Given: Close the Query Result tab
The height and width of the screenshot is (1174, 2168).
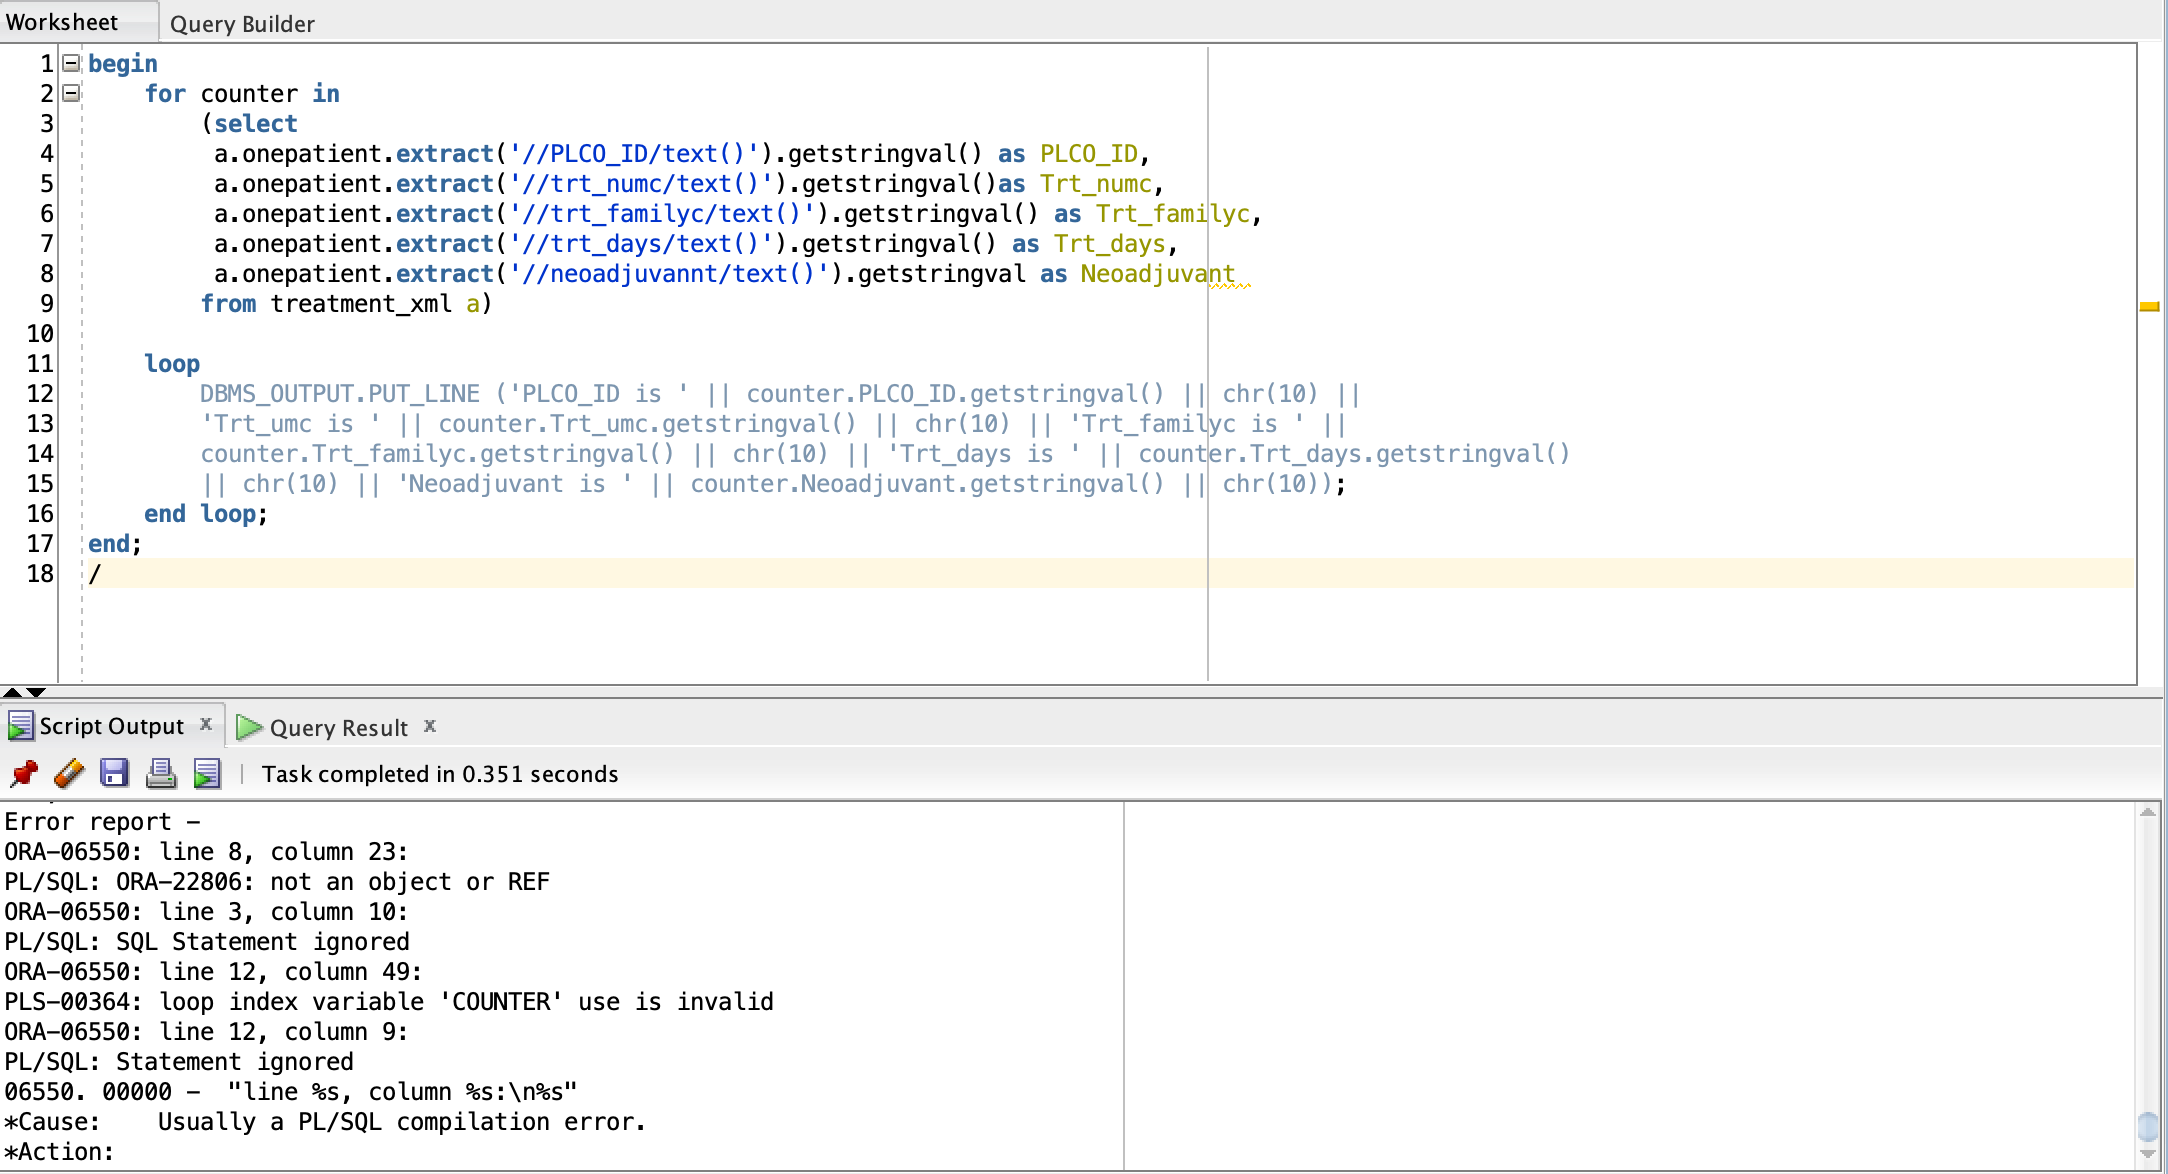Looking at the screenshot, I should 430,726.
